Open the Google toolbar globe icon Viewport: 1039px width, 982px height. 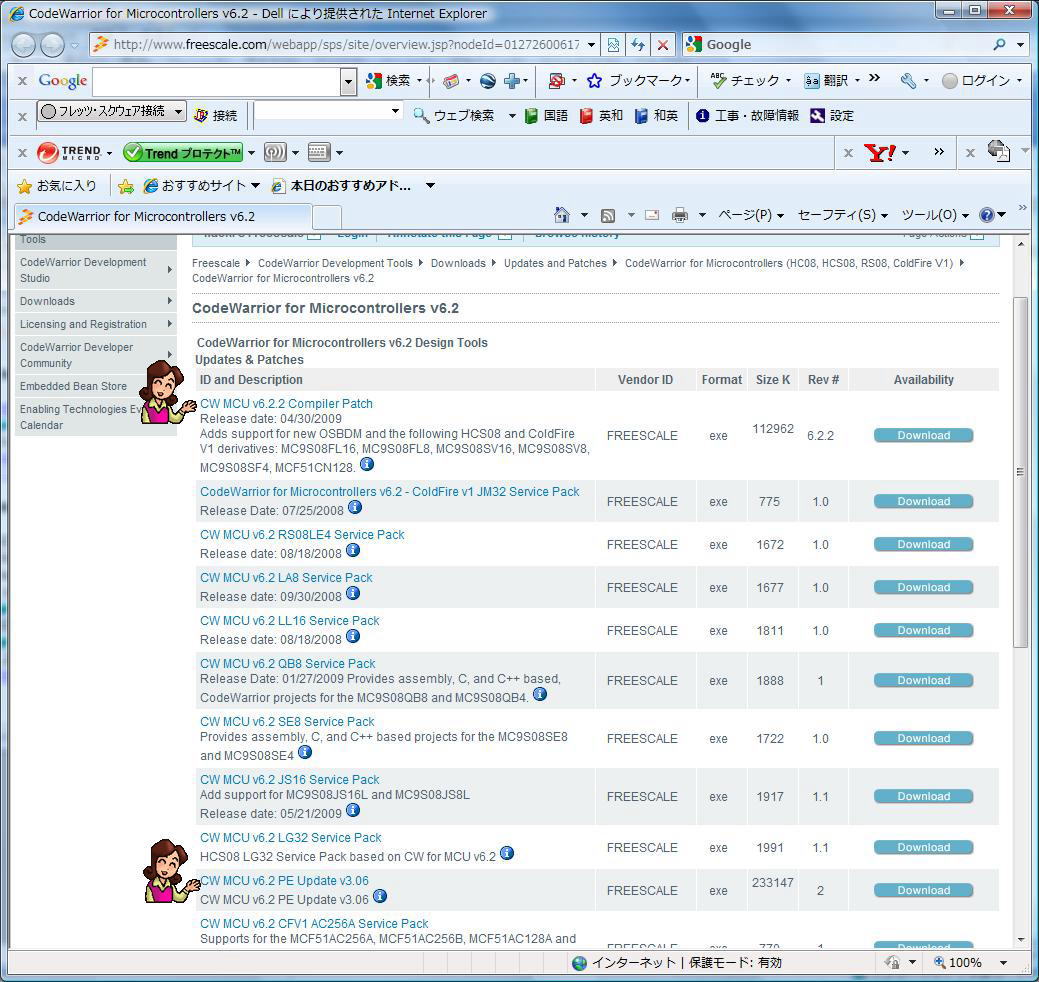pos(488,81)
